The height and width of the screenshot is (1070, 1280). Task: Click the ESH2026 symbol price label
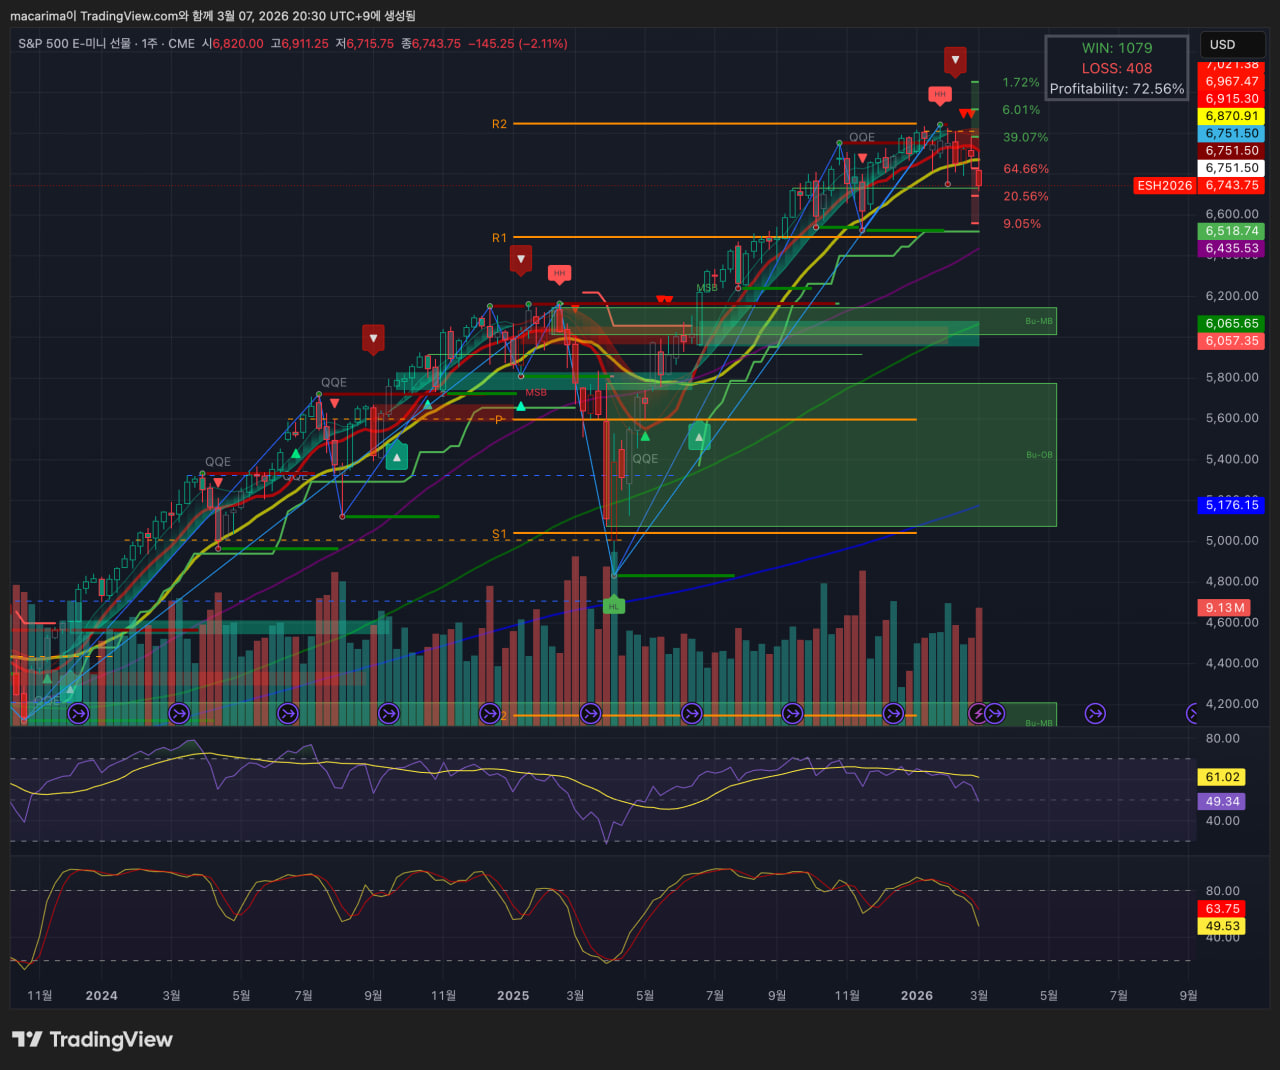pyautogui.click(x=1164, y=186)
